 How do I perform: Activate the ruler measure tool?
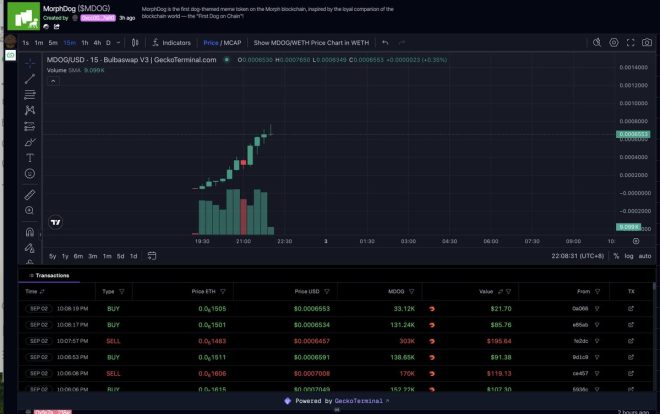29,195
